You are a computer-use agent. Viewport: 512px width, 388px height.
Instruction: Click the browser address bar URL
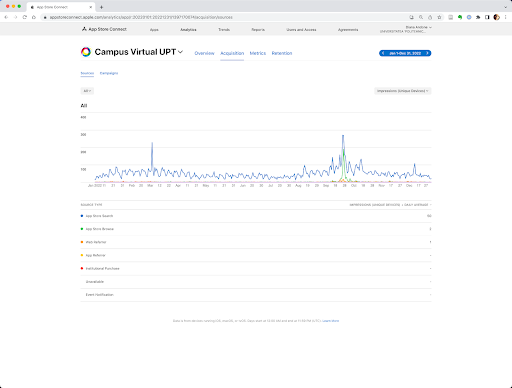click(141, 17)
